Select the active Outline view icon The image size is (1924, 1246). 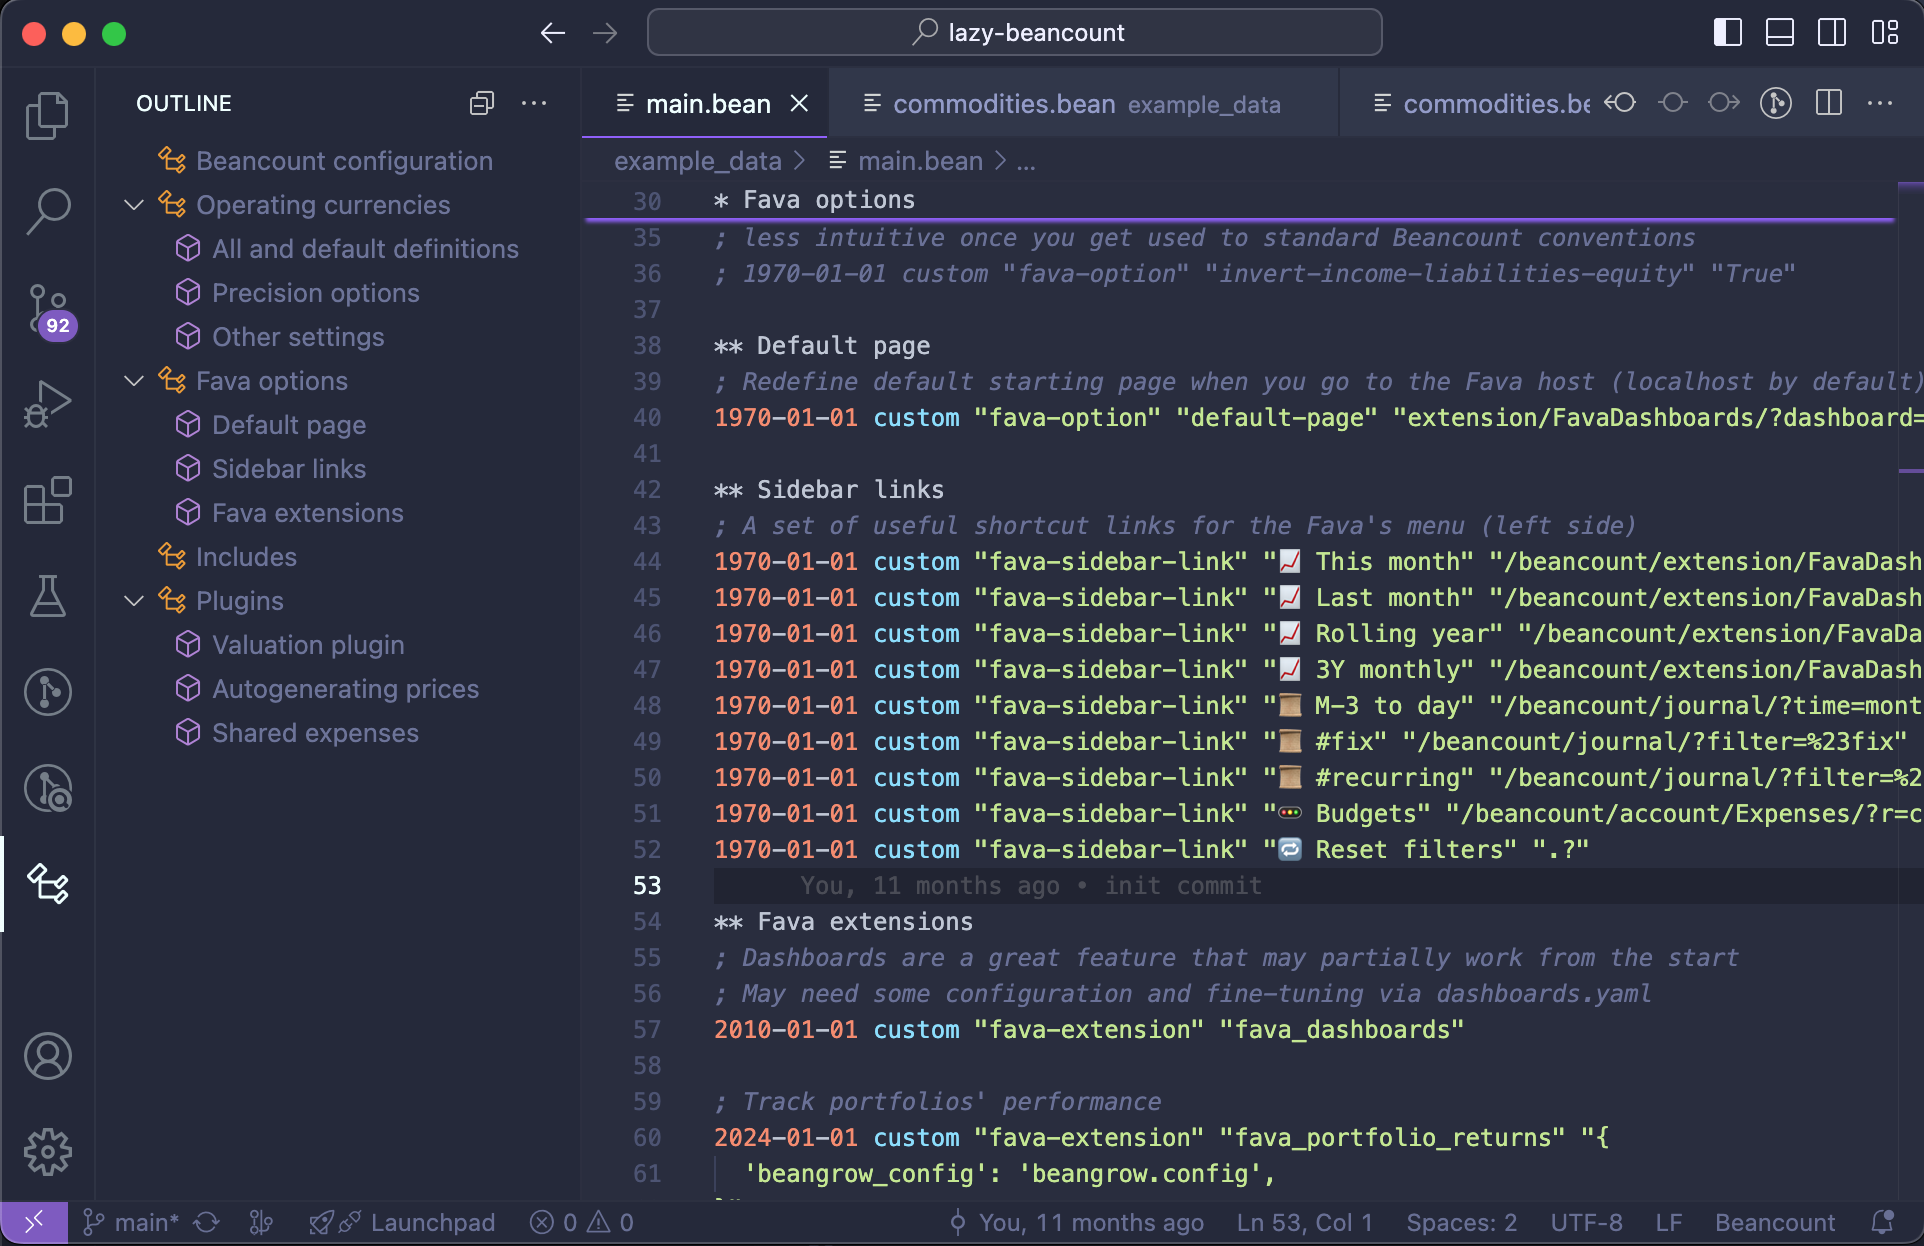click(47, 884)
